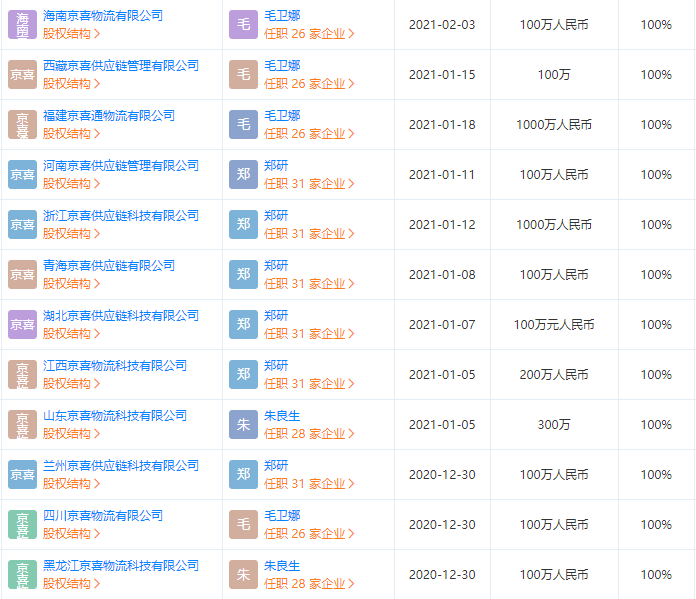Click 郑 avatar in the 青海京喜供应链 row
Screen dimensions: 696x599
pyautogui.click(x=243, y=275)
